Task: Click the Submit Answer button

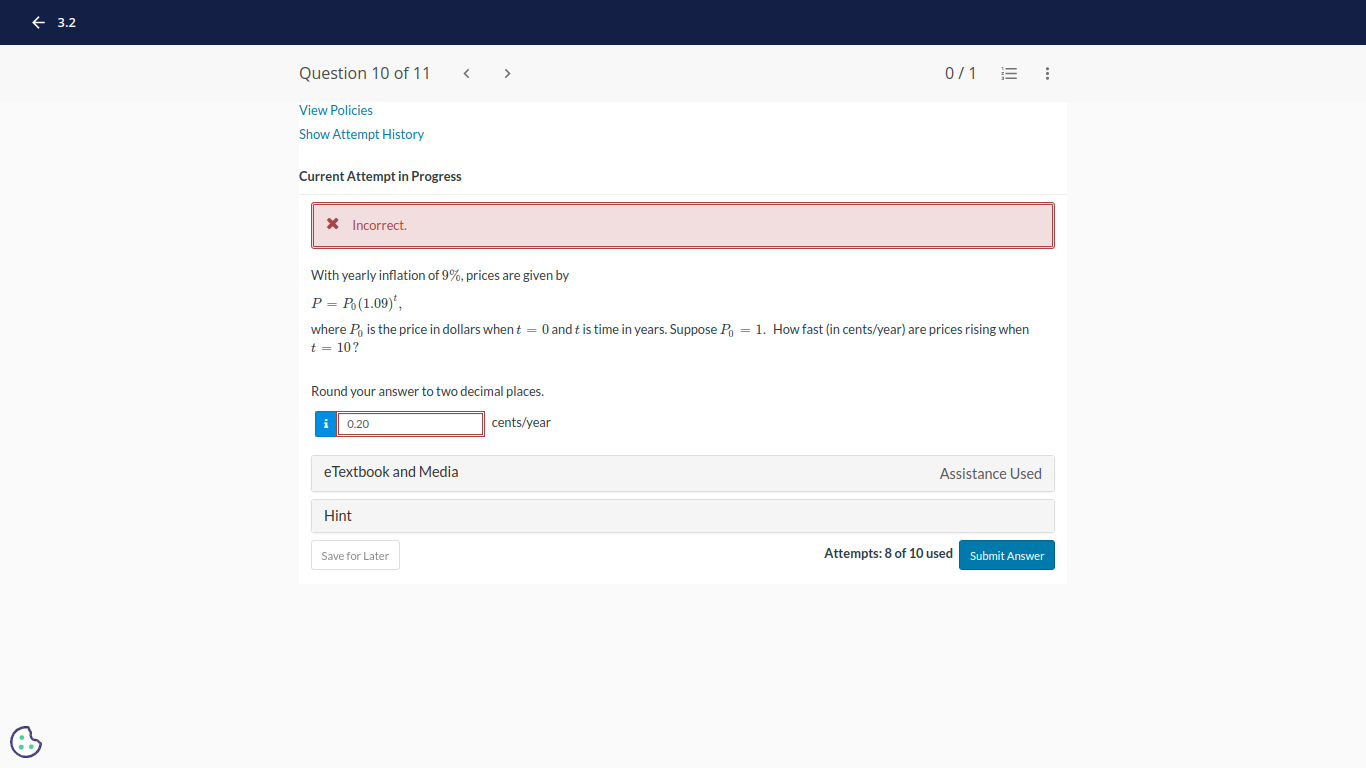Action: pyautogui.click(x=1007, y=556)
